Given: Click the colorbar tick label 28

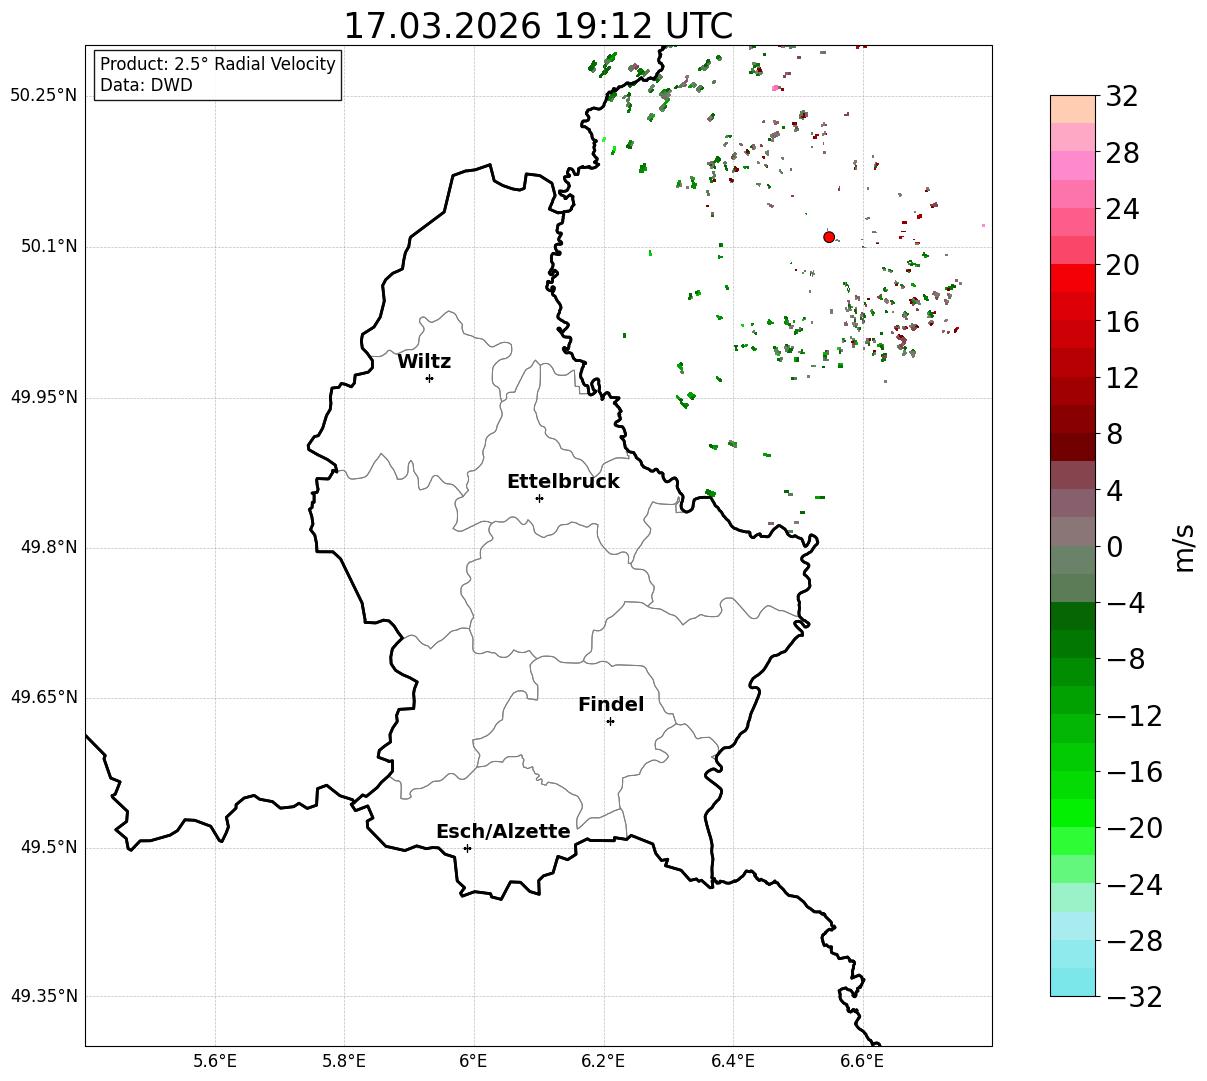Looking at the screenshot, I should 1122,154.
